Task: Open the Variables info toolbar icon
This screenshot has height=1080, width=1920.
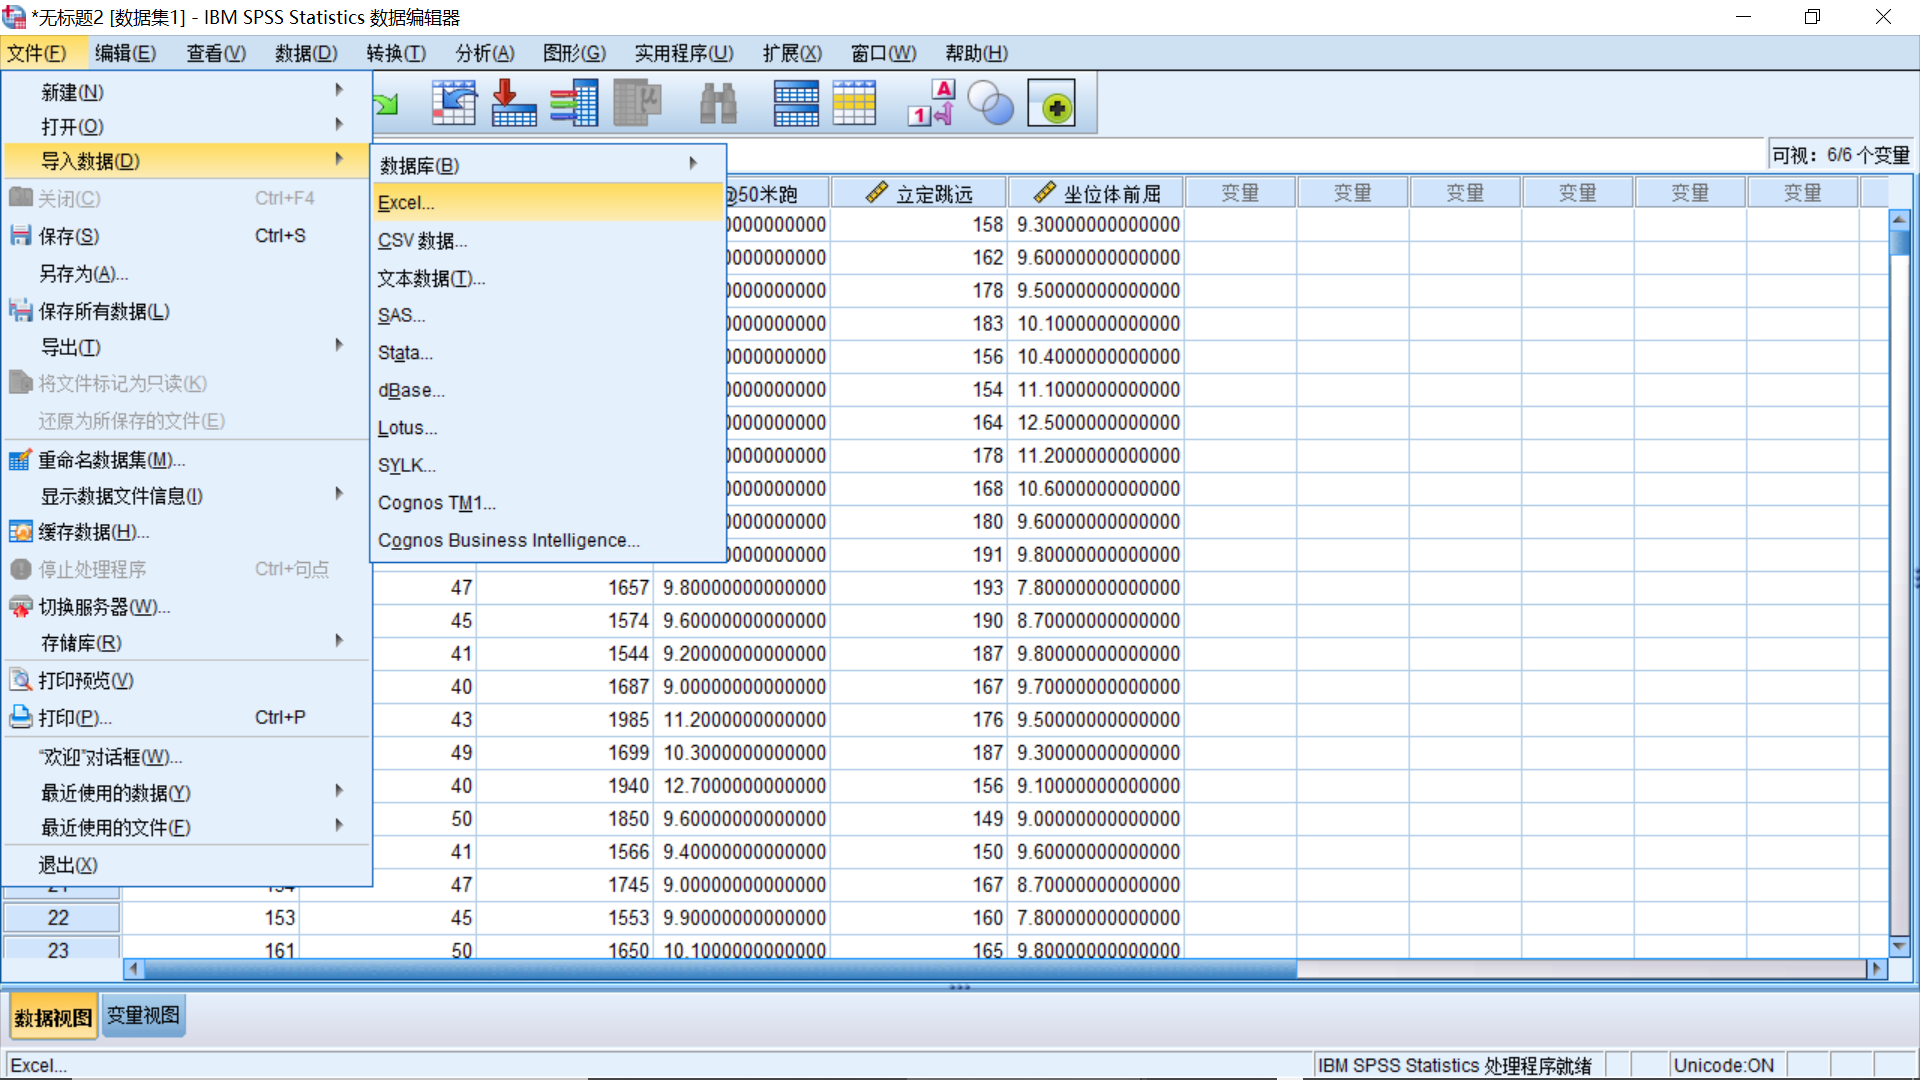Action: (x=575, y=103)
